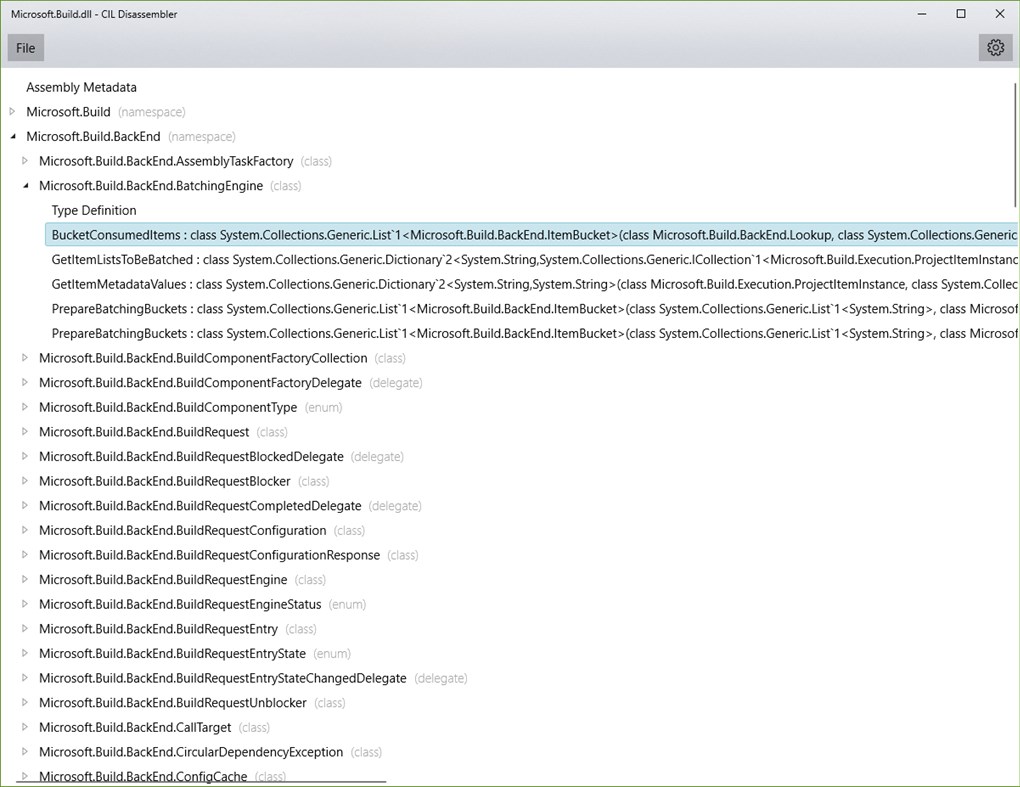Select Microsoft.Build.BackEnd.BatchingEngine label

coord(151,186)
